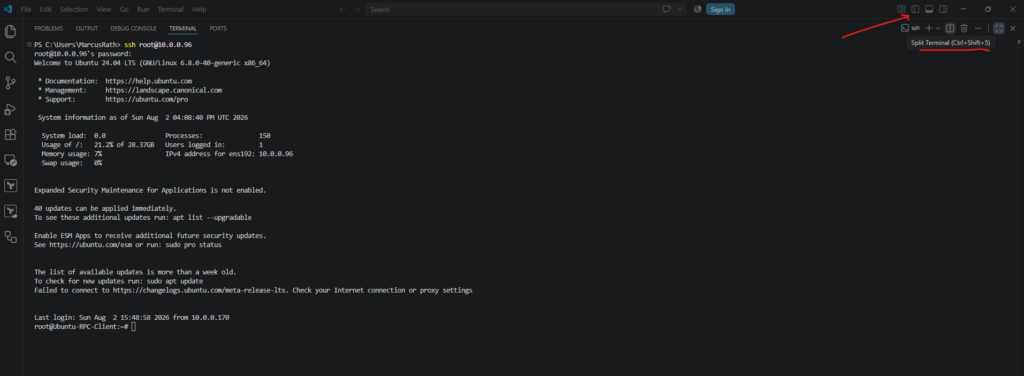1024x376 pixels.
Task: Click the round icon left of Sign In
Action: point(697,9)
